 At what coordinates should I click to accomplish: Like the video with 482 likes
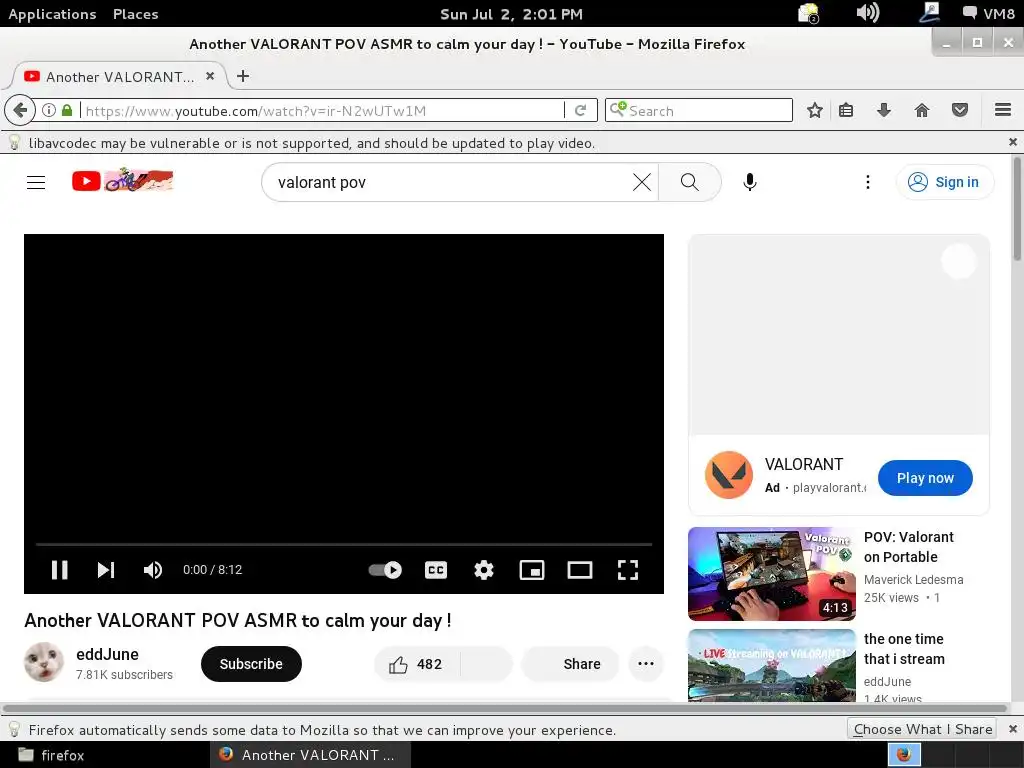click(417, 664)
